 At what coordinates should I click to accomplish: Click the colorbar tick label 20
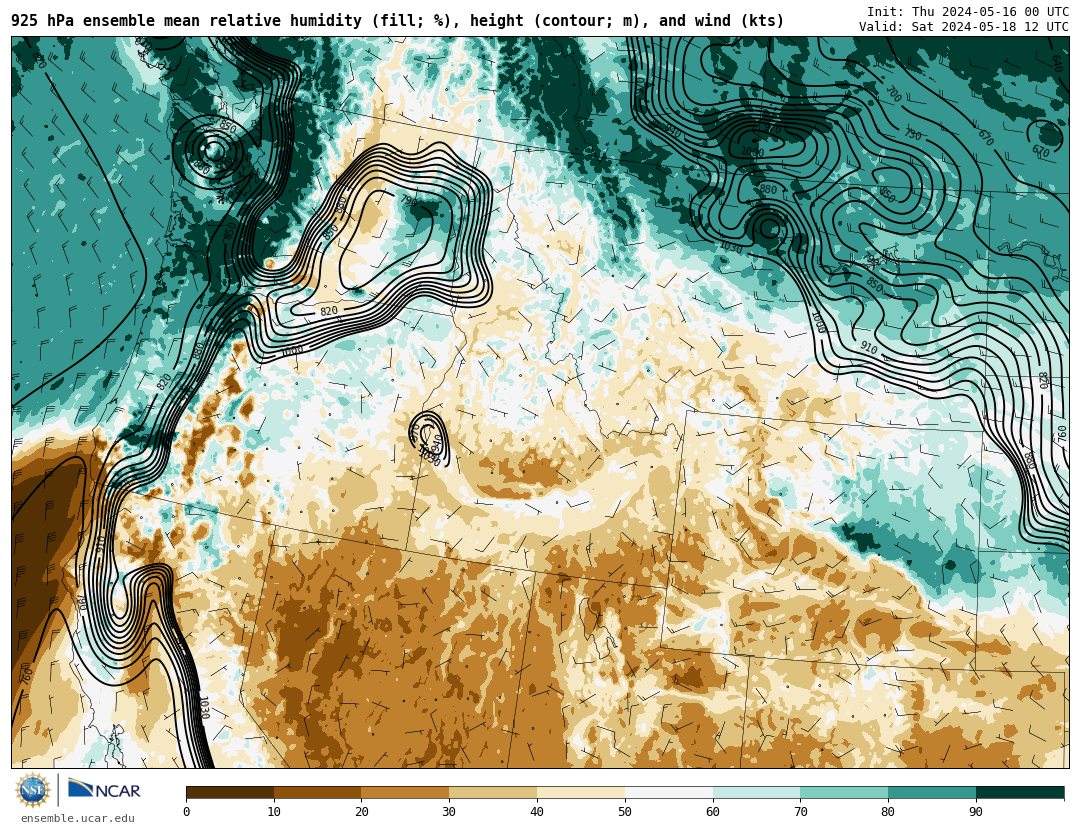pos(362,812)
